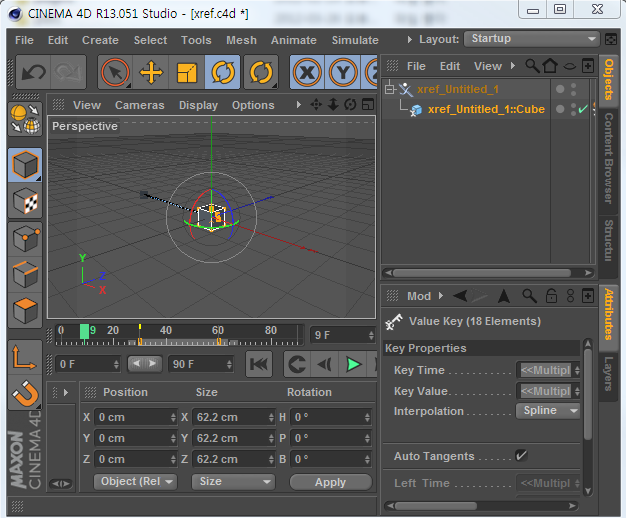
Task: Expand more main menus arrow before Layout
Action: 410,40
